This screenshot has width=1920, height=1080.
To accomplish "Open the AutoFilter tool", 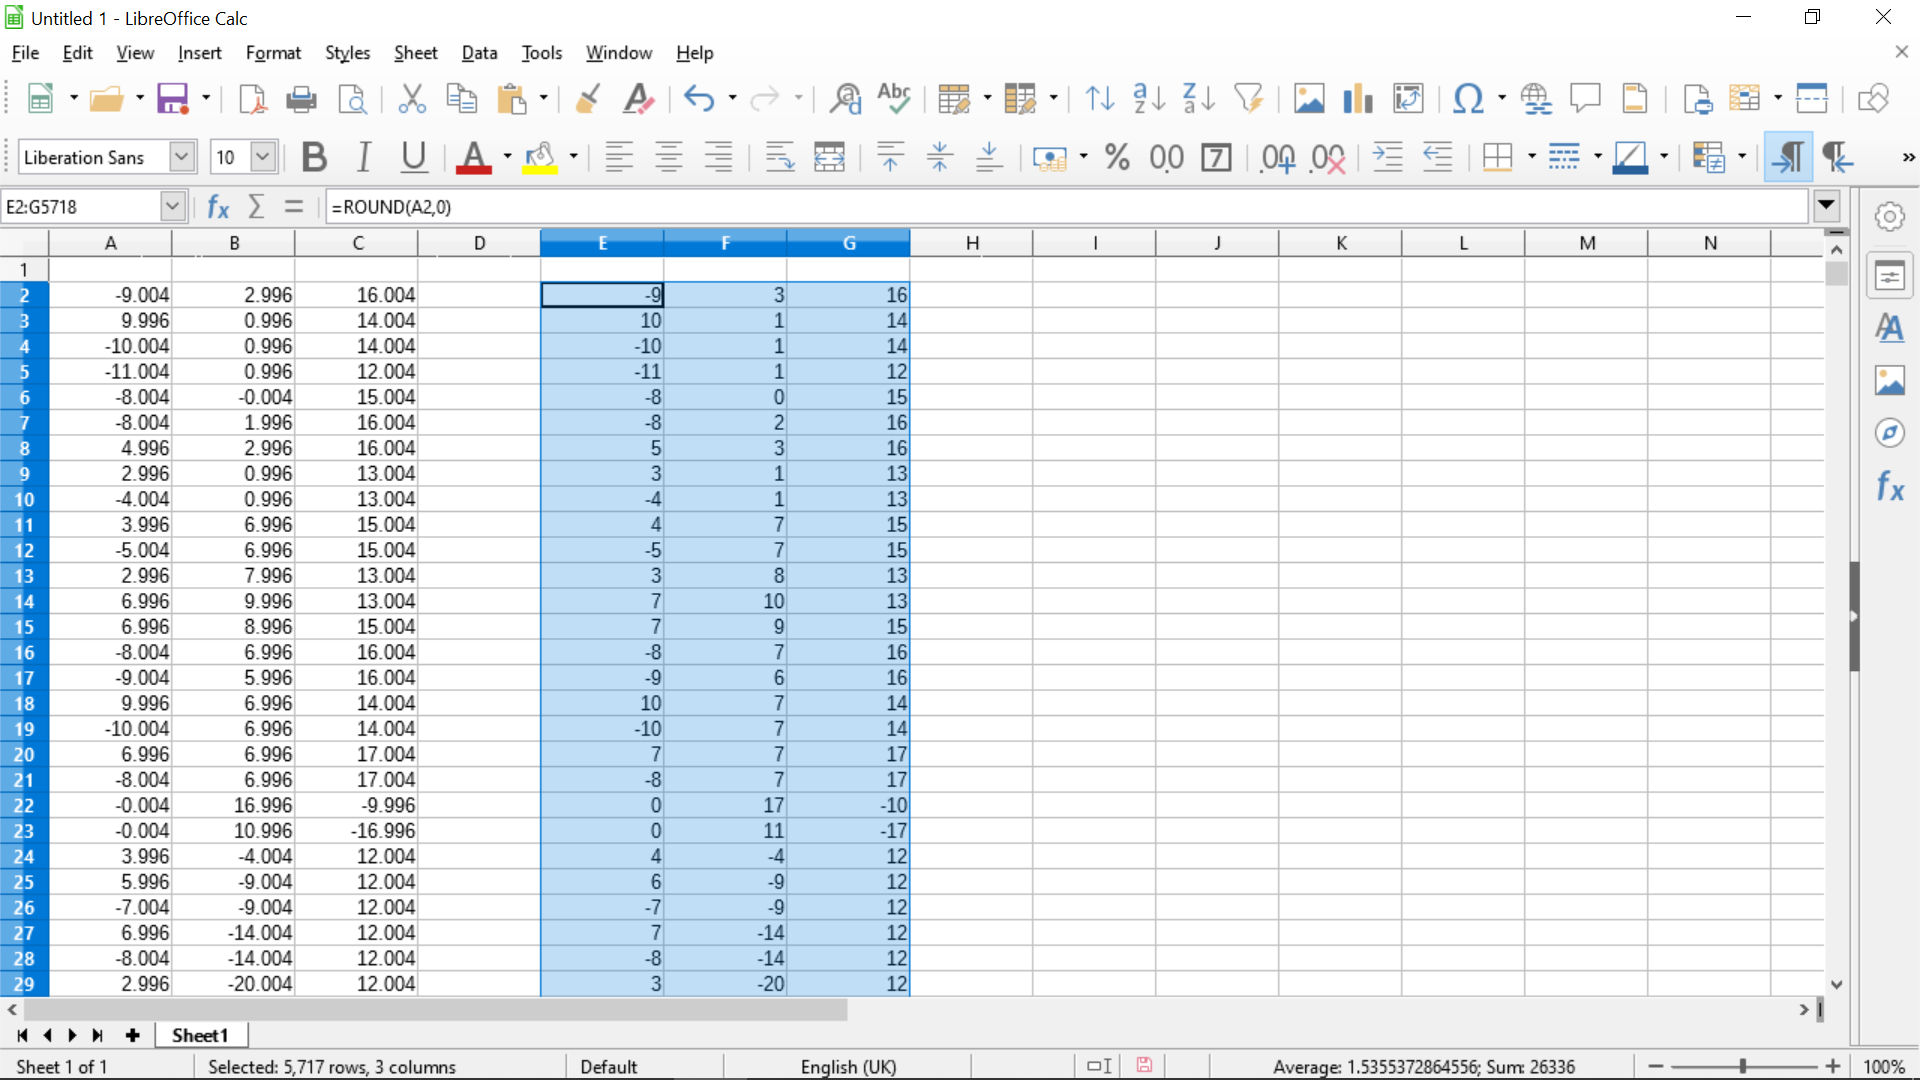I will pos(1249,98).
